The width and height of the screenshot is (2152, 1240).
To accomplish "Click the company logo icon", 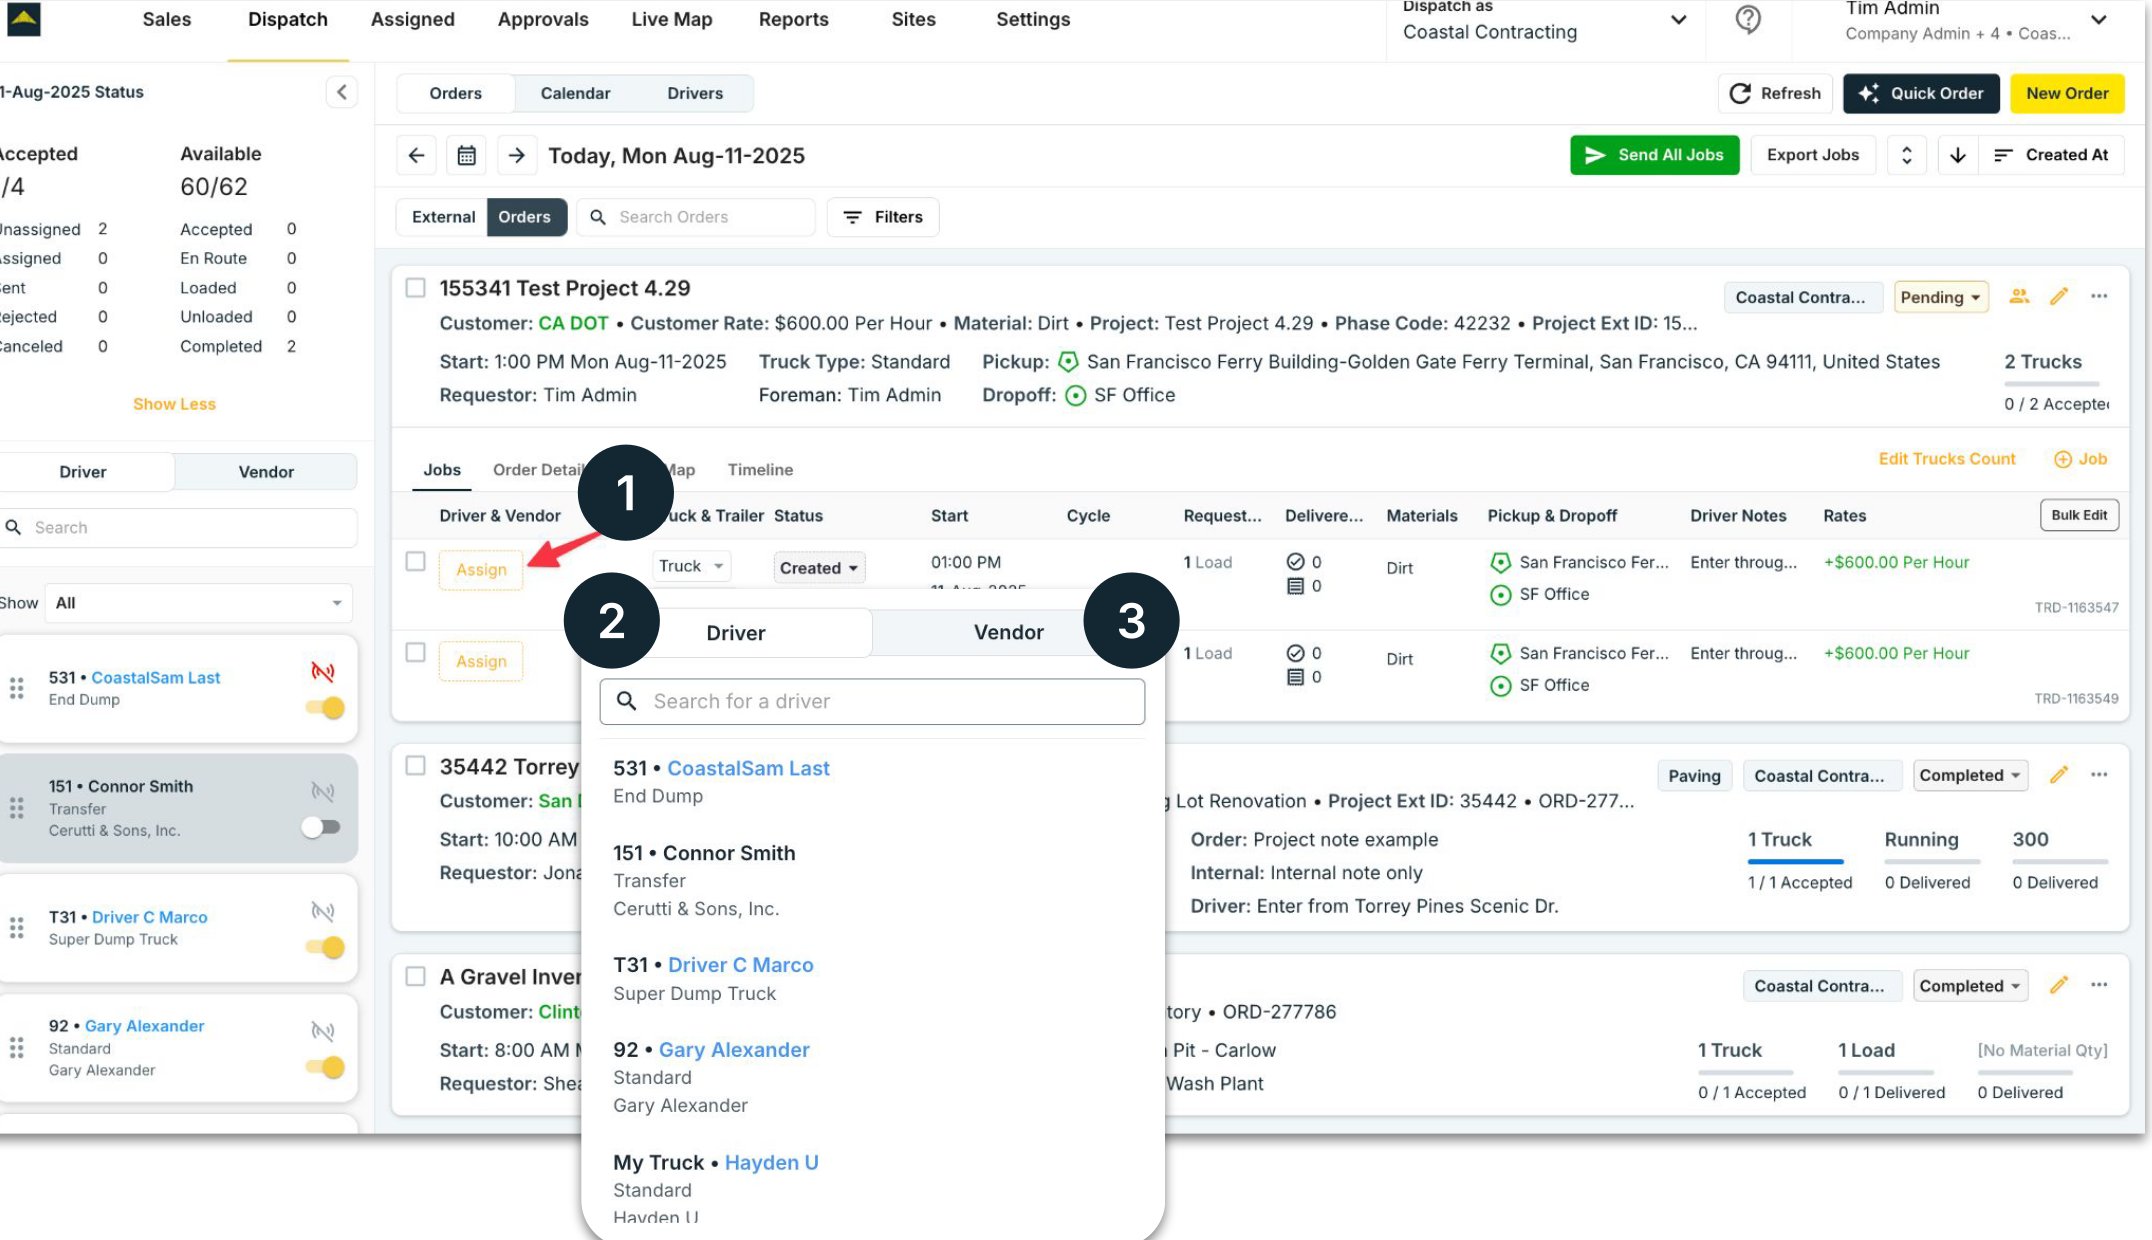I will point(23,19).
